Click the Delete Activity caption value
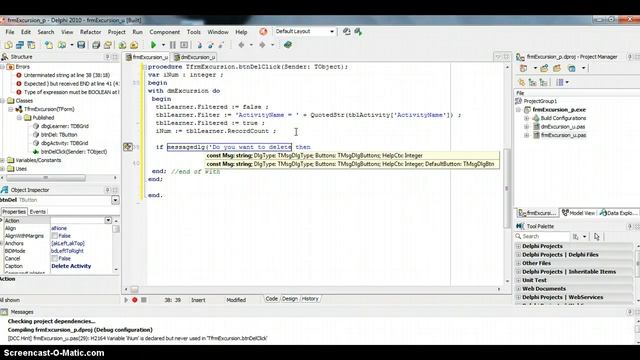 [71, 266]
